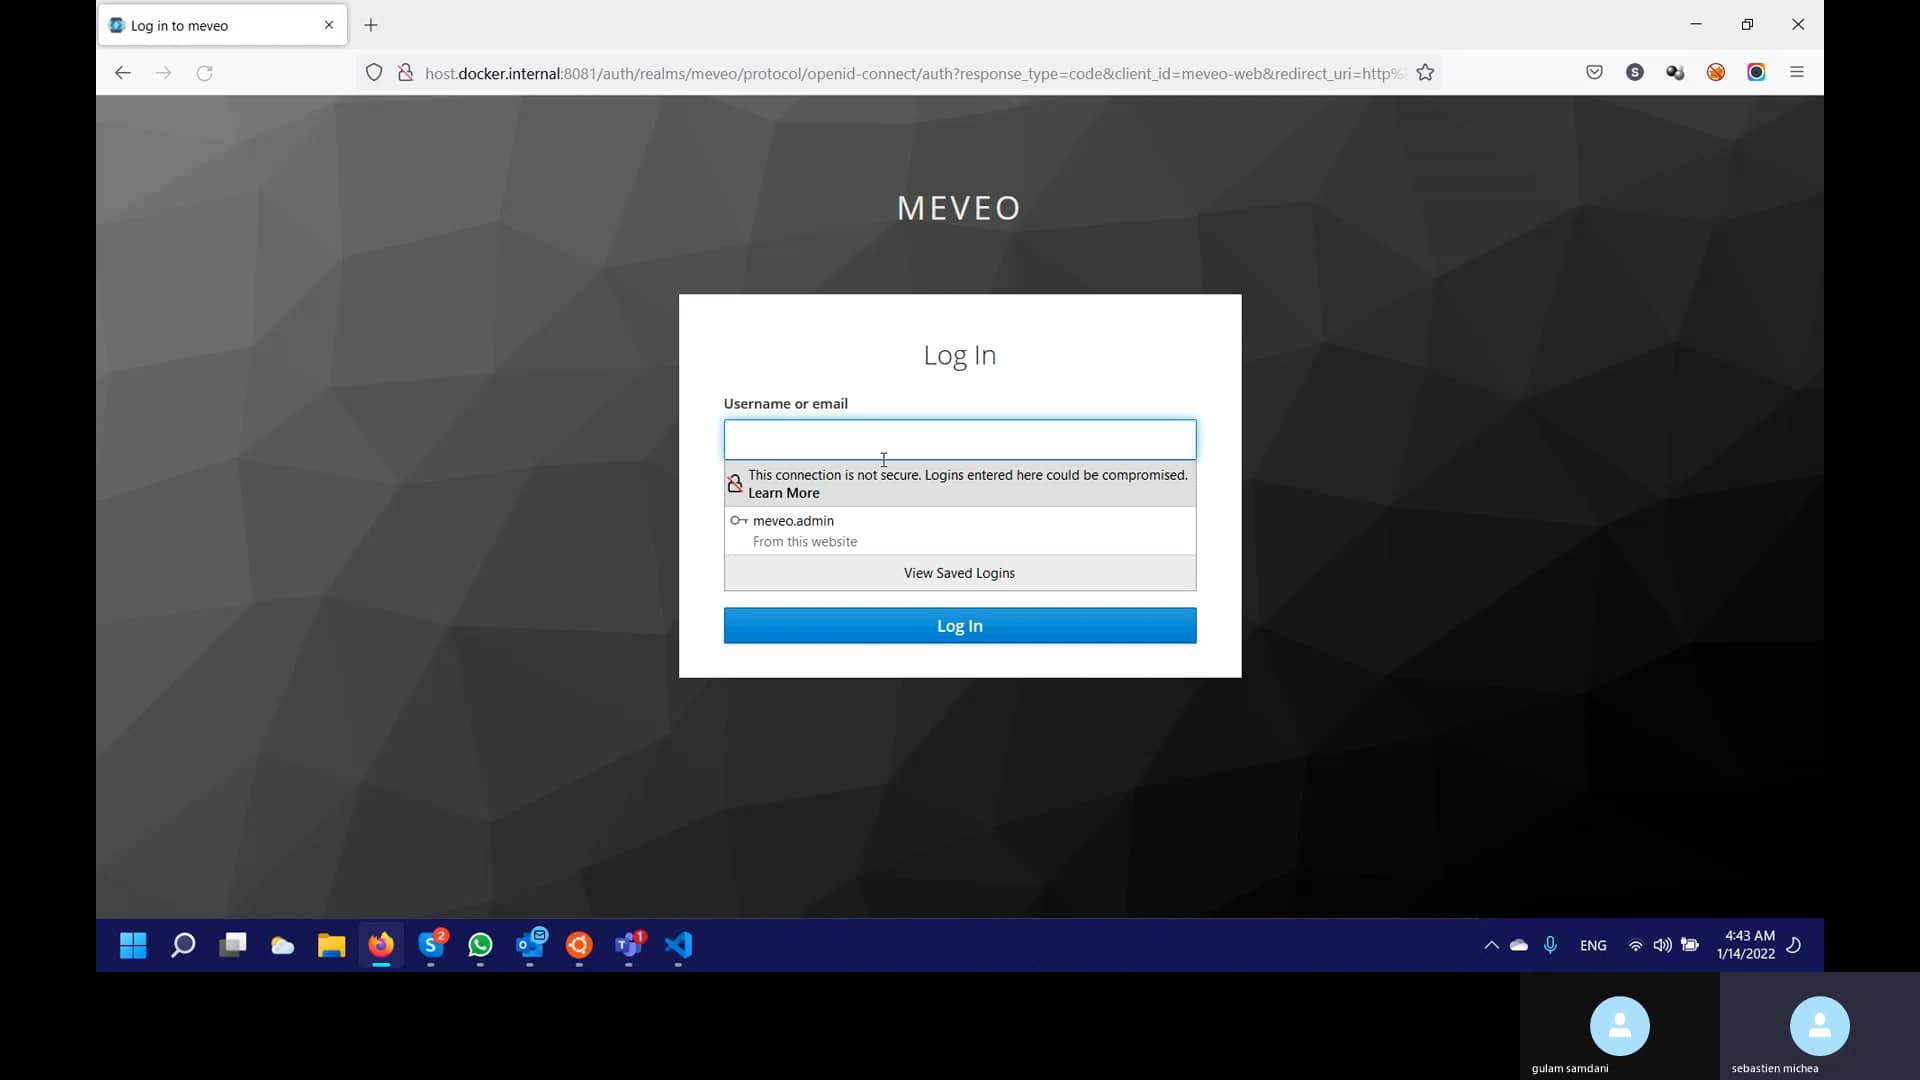Select saved login meveo.admin
Screen dimensions: 1920x1080
coord(960,531)
